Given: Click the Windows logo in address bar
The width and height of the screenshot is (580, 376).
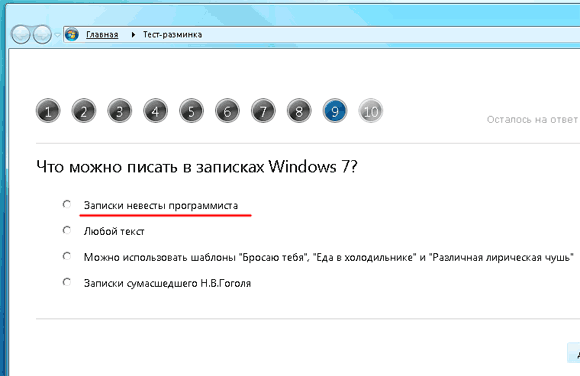Looking at the screenshot, I should tap(72, 34).
